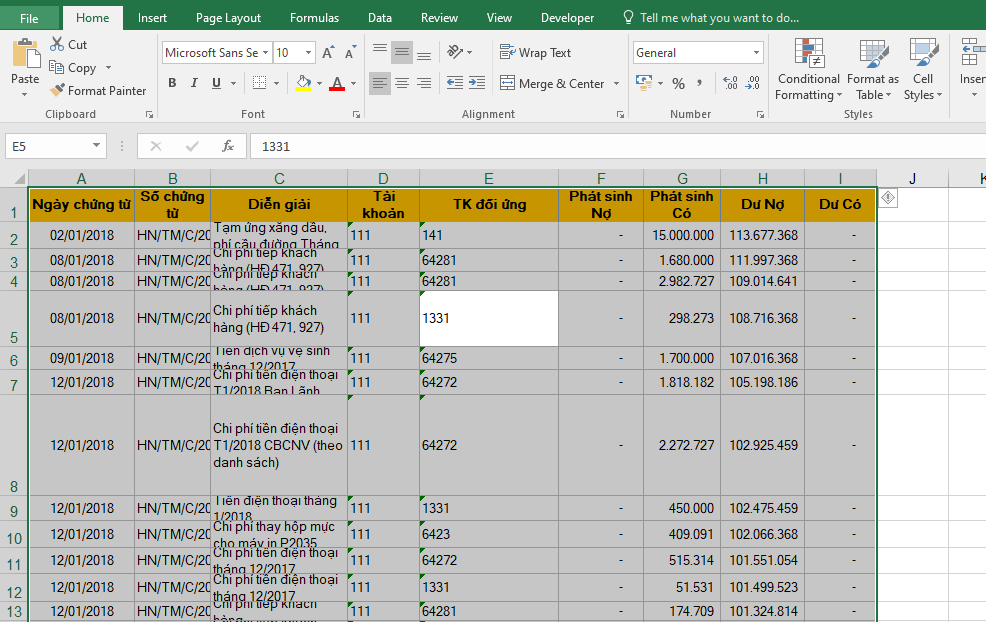This screenshot has height=622, width=986.
Task: Open the General number format dropdown
Action: 756,53
